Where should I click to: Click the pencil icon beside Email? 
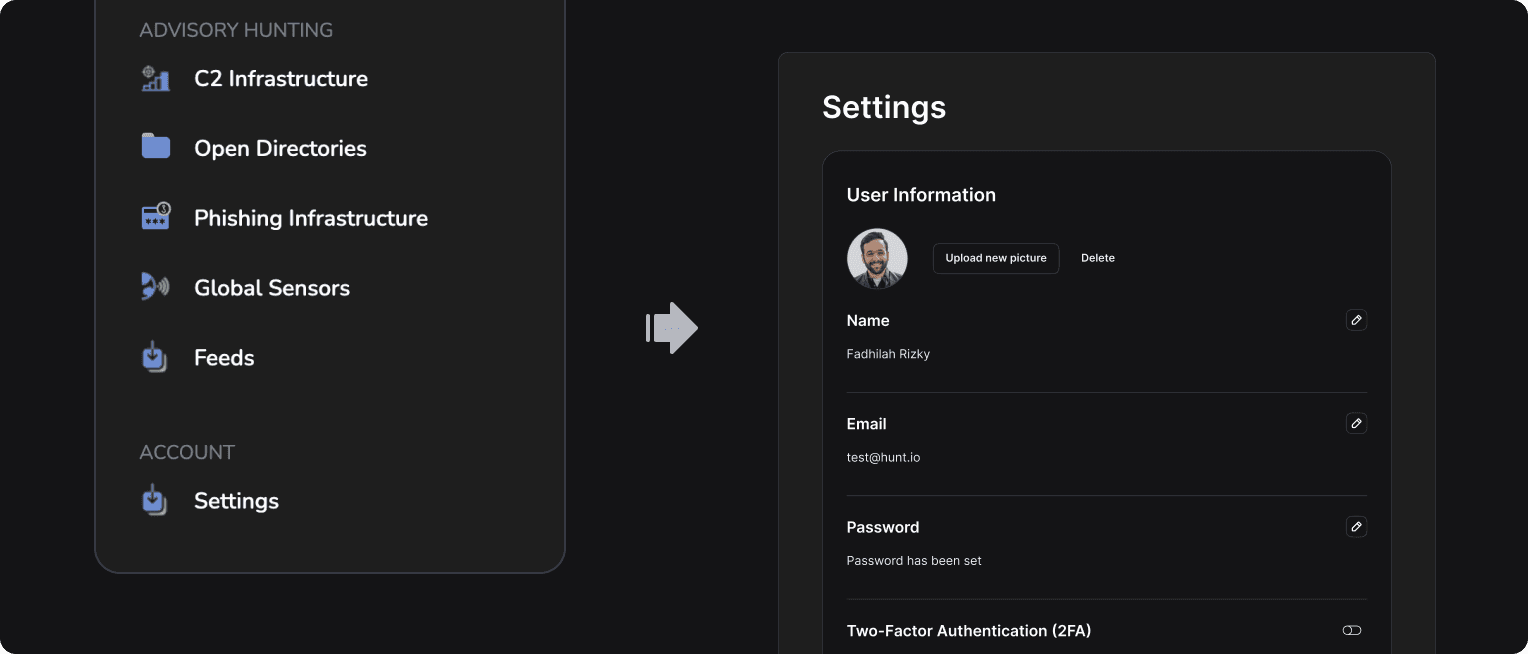1356,423
